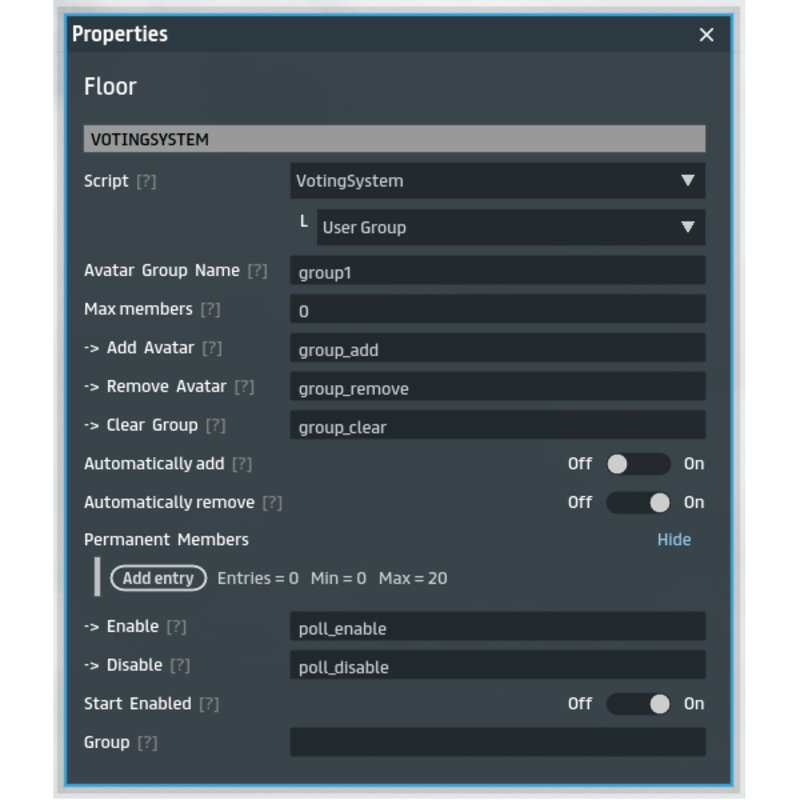Viewport: 800px width, 800px height.
Task: Open help for Remove Avatar
Action: click(x=244, y=387)
